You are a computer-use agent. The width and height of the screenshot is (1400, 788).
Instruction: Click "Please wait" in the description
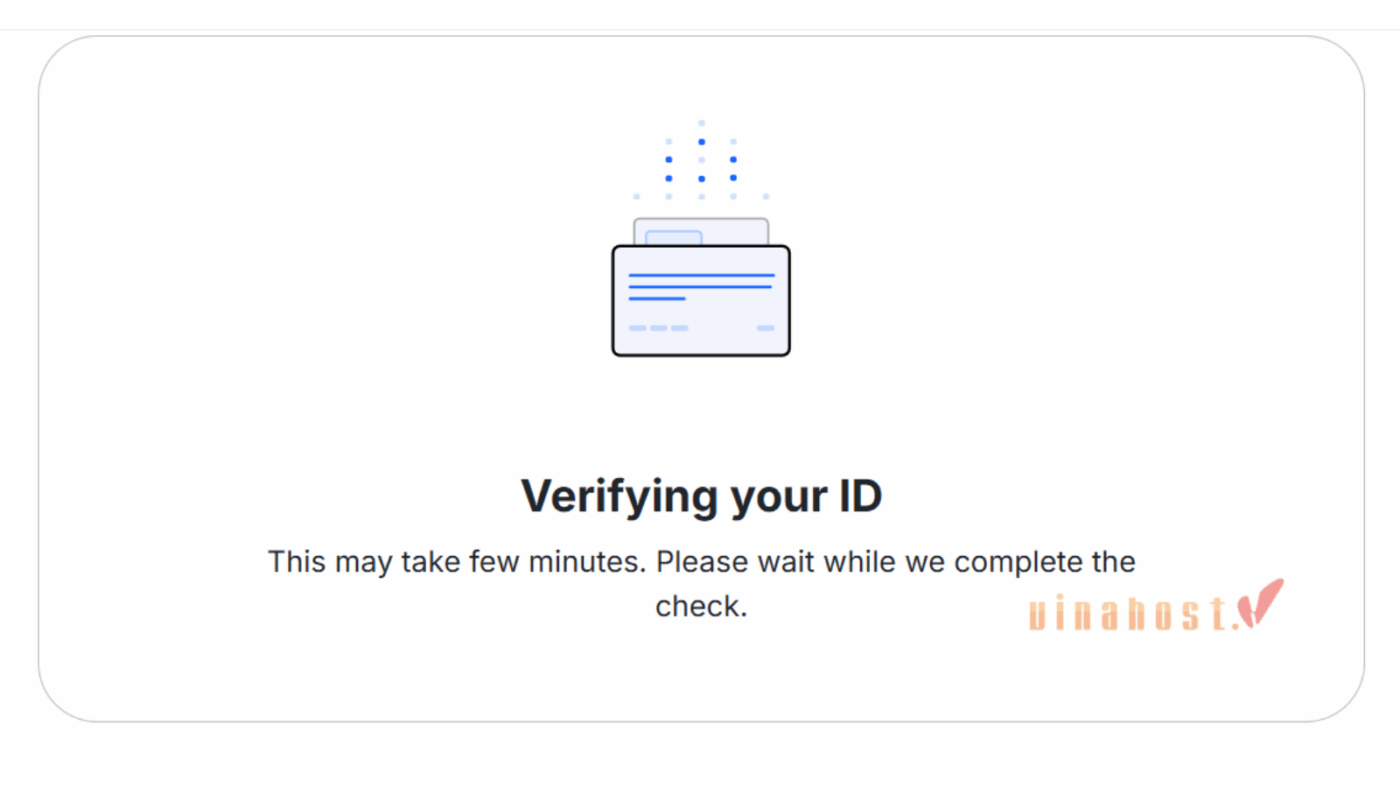click(728, 561)
